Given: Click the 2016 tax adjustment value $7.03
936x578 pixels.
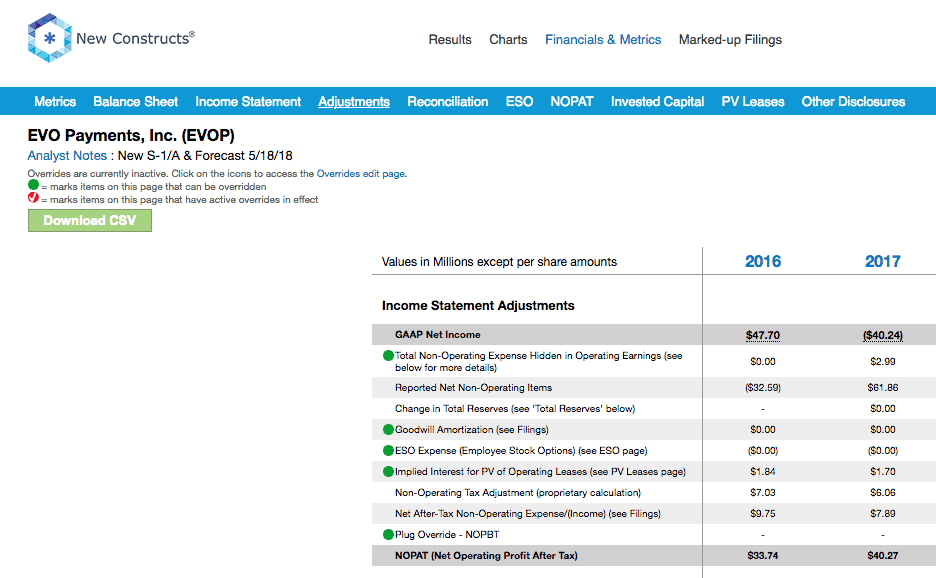Looking at the screenshot, I should point(763,493).
